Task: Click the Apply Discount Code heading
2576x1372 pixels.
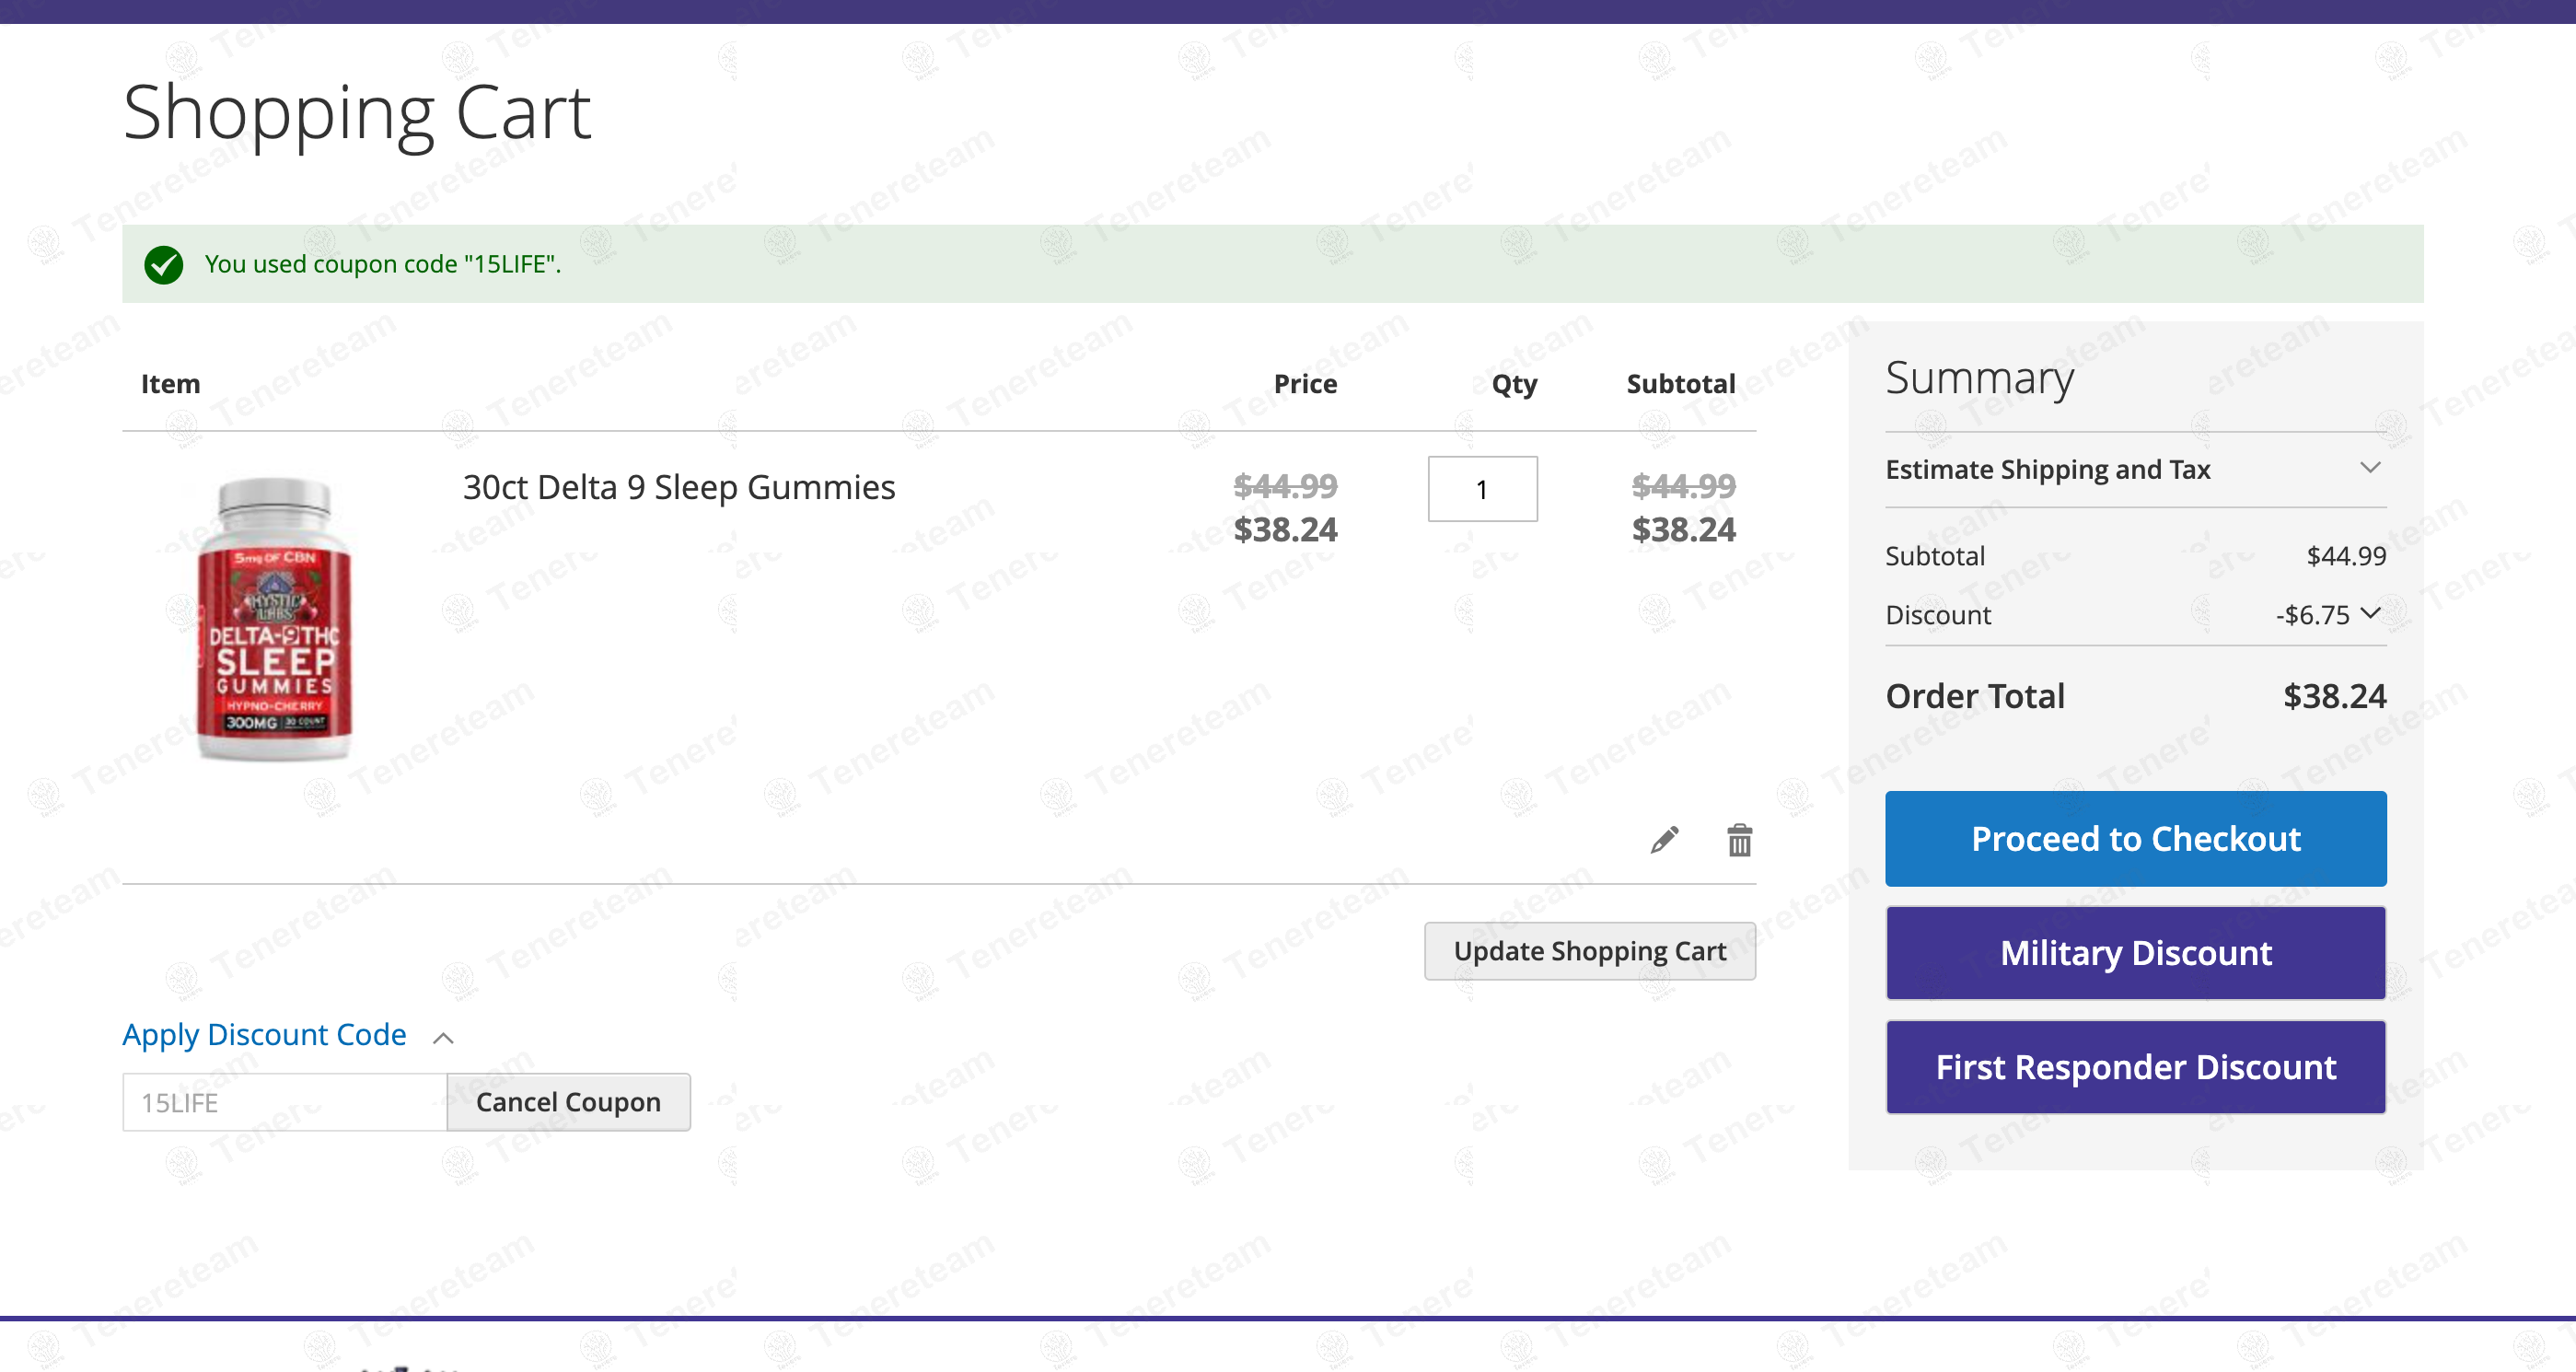Action: [264, 1034]
